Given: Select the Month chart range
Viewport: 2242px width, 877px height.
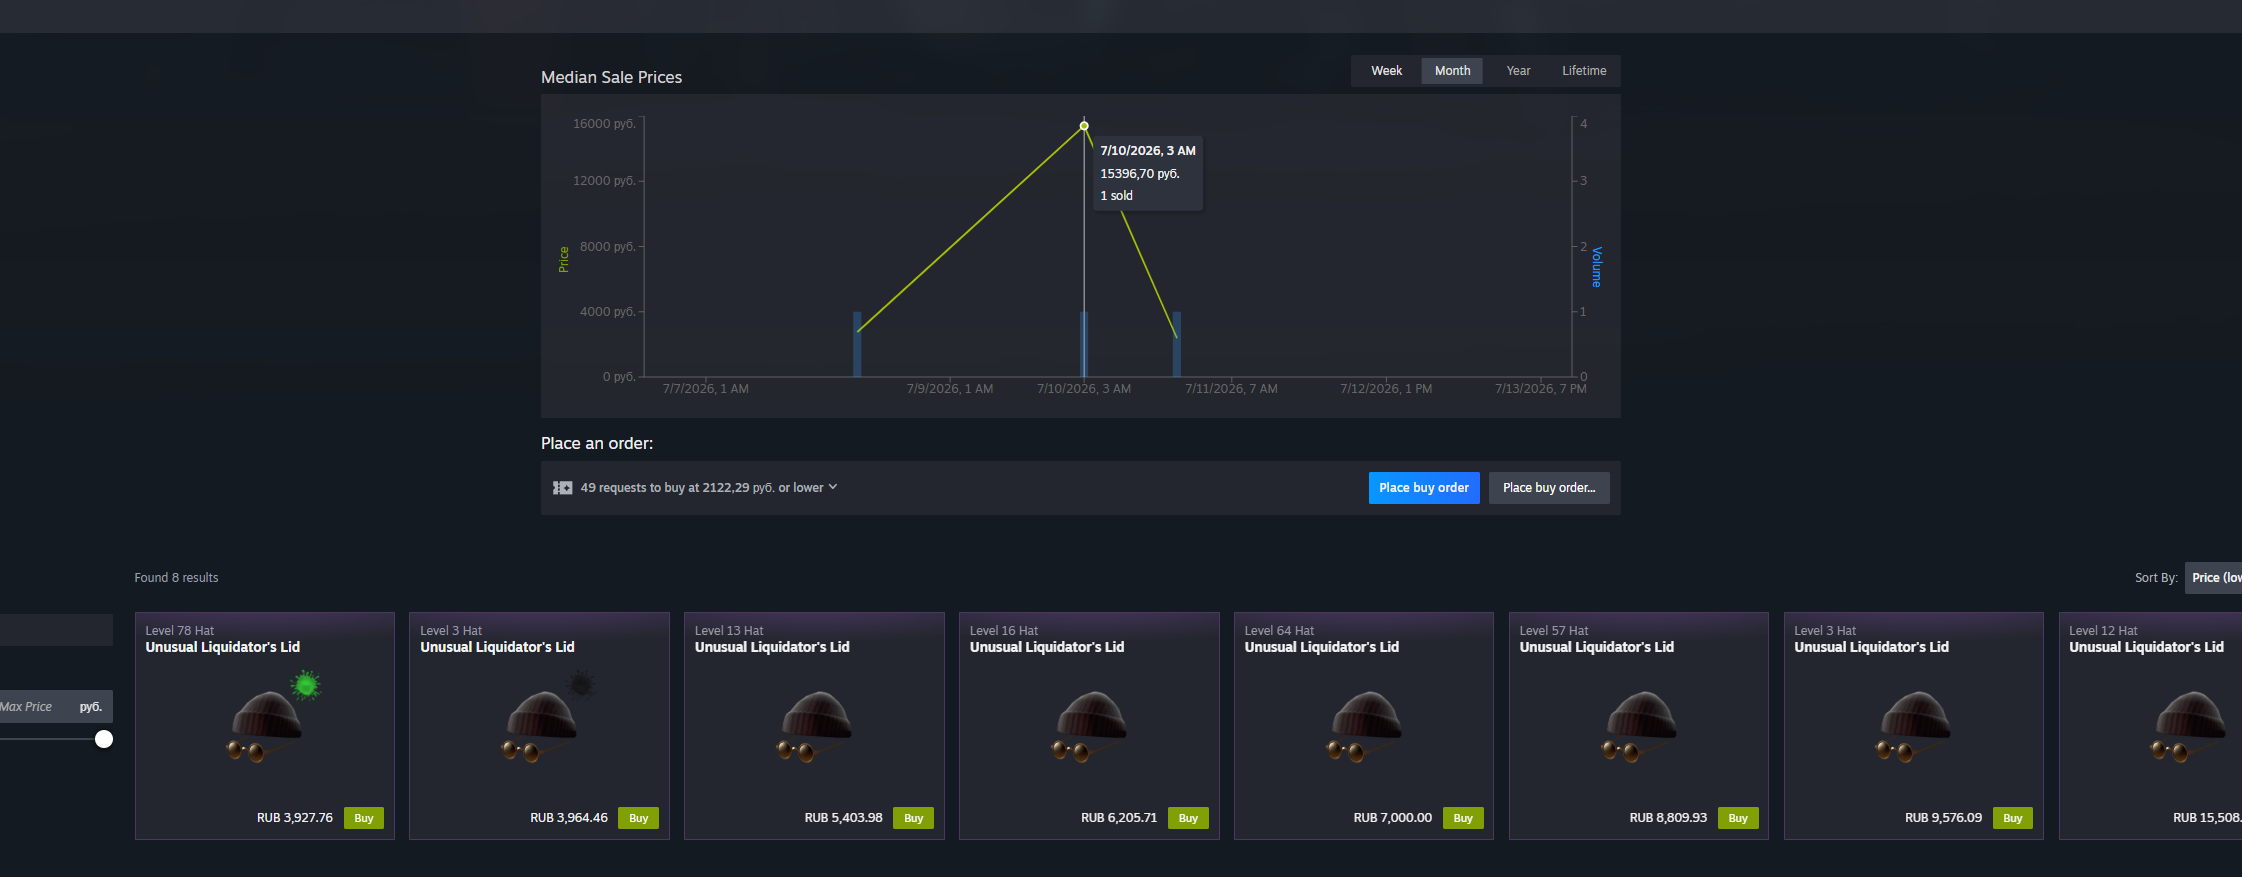Looking at the screenshot, I should pyautogui.click(x=1452, y=71).
